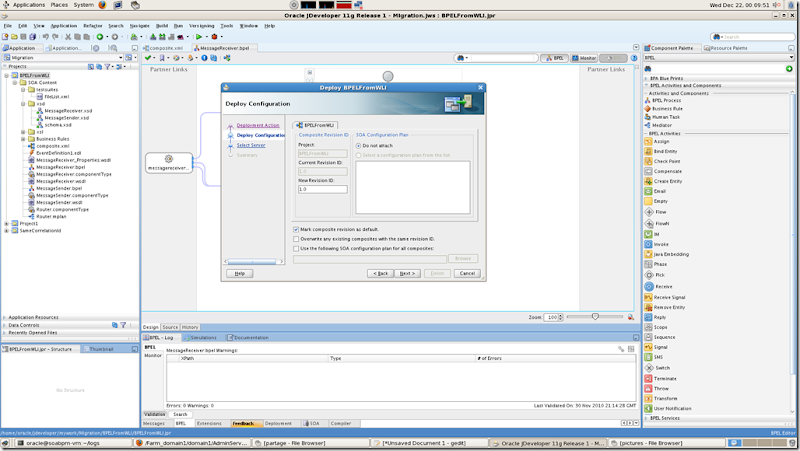Select the Pick activity icon
Image resolution: width=800 pixels, height=451 pixels.
[649, 275]
